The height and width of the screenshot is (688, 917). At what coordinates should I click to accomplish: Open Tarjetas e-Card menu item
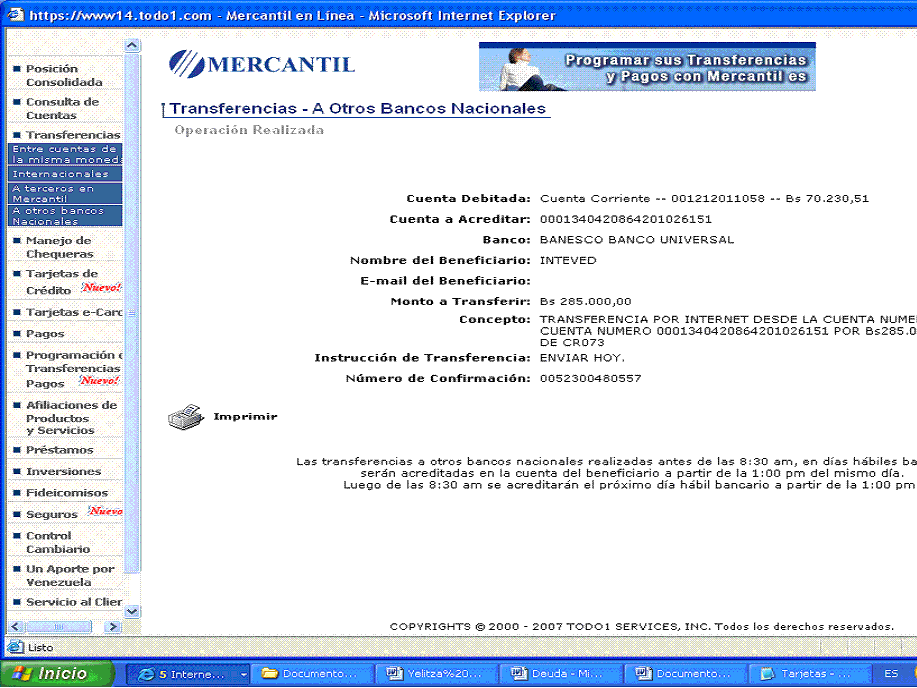pyautogui.click(x=74, y=312)
